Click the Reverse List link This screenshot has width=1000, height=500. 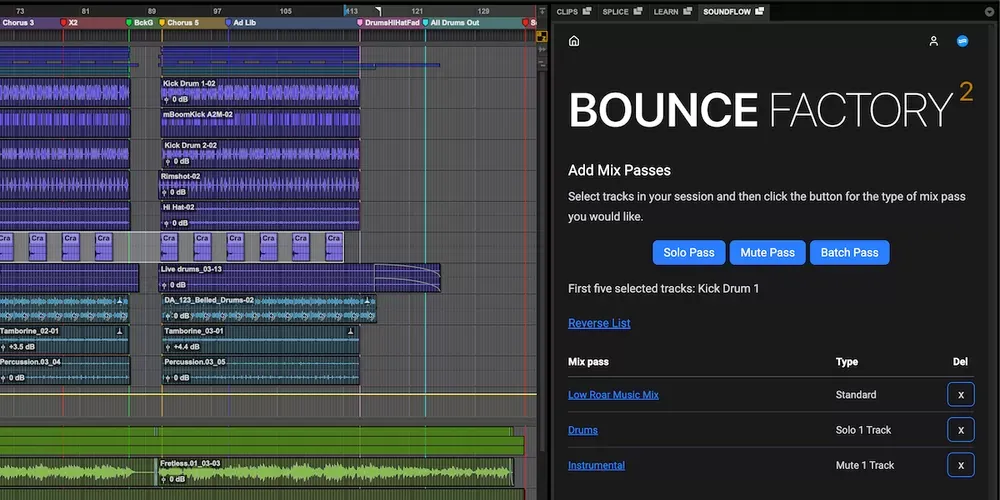599,323
